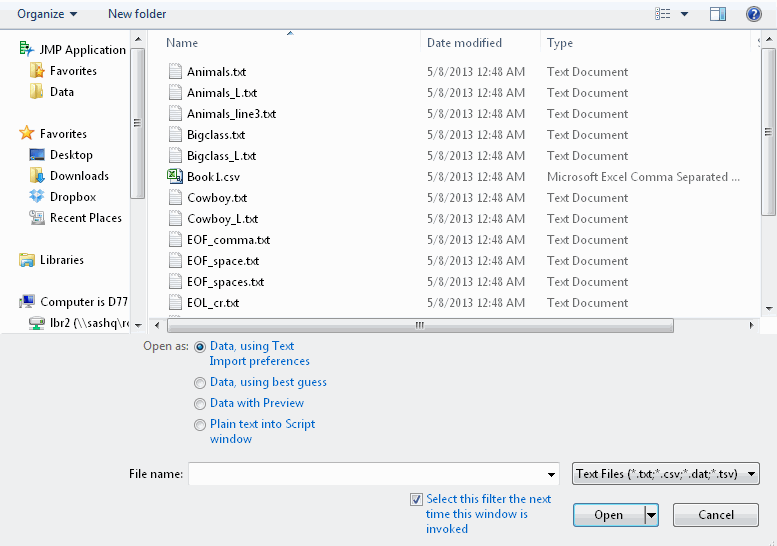Viewport: 777px width, 546px height.
Task: Click the Downloads folder icon
Action: pos(37,175)
